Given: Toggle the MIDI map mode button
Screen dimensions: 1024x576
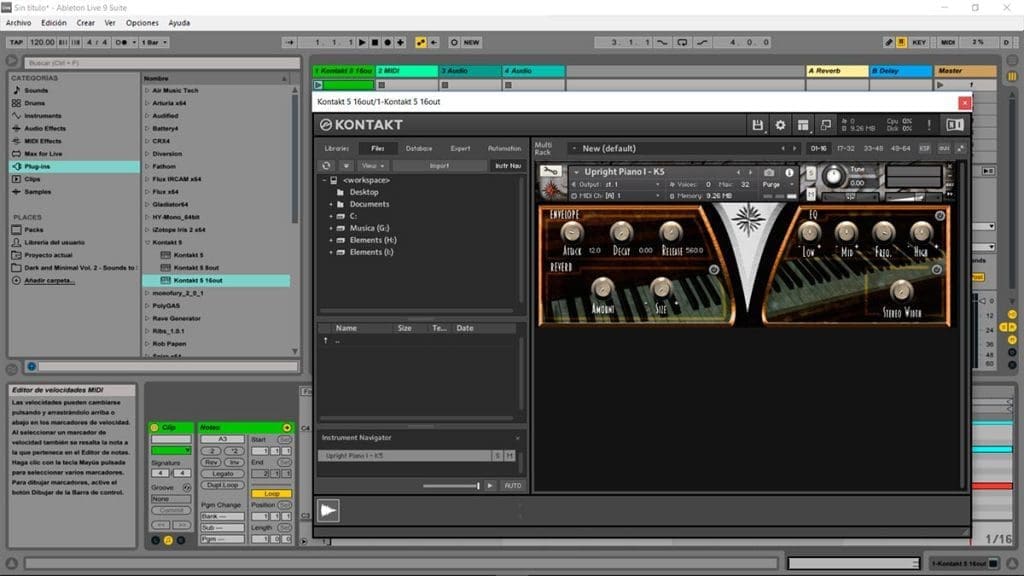Looking at the screenshot, I should (x=948, y=42).
